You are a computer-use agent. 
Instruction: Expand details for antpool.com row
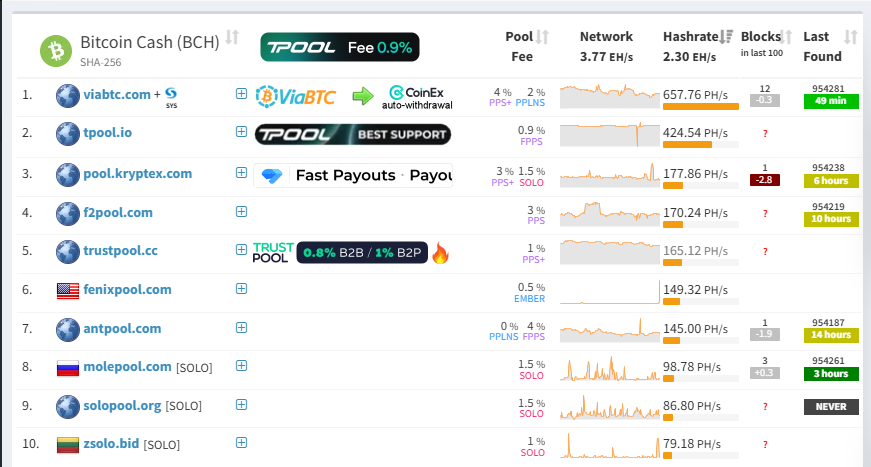click(241, 328)
